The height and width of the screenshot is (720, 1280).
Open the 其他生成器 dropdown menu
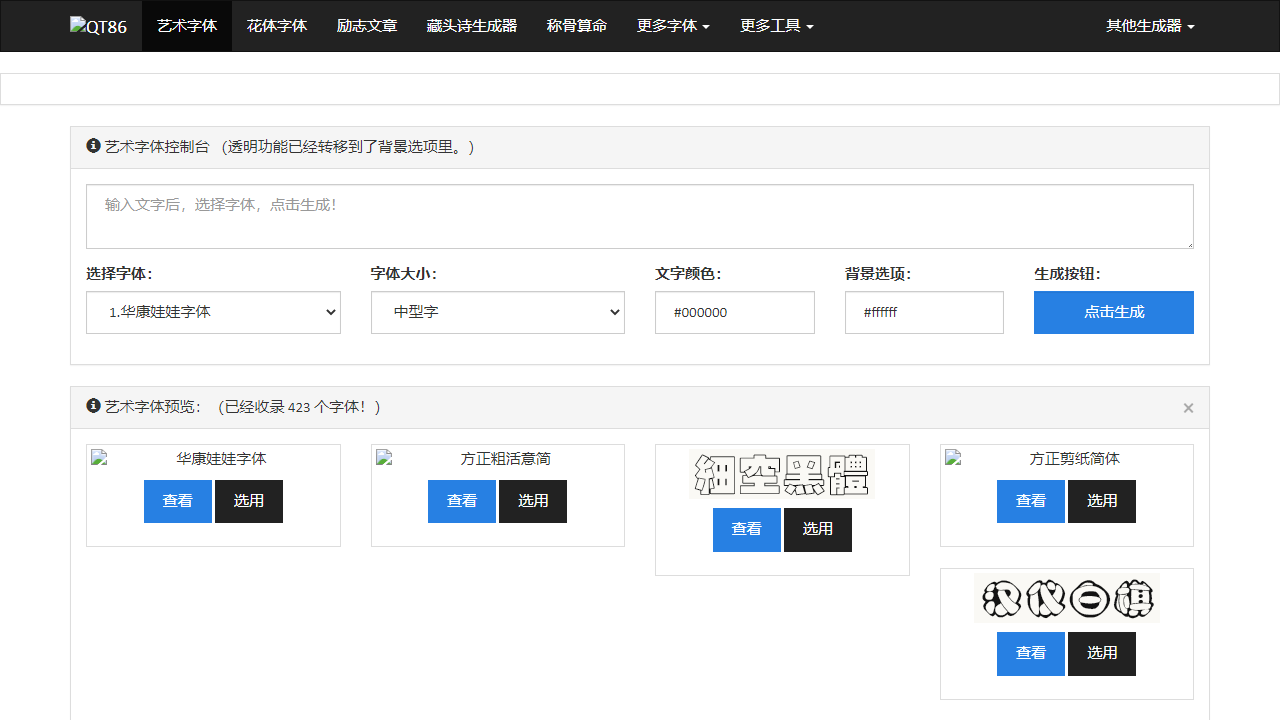(x=1150, y=26)
